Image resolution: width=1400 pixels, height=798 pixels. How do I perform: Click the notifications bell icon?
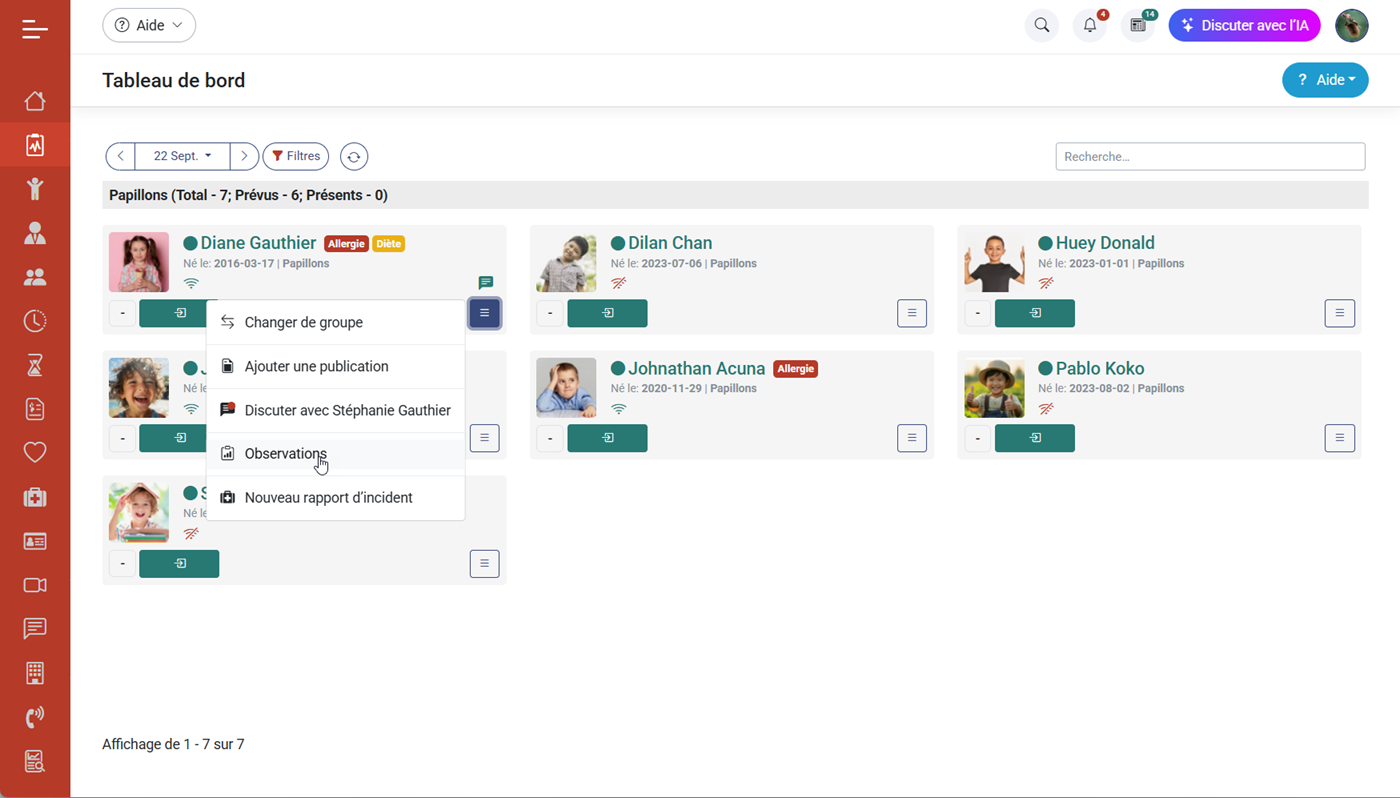pos(1090,26)
